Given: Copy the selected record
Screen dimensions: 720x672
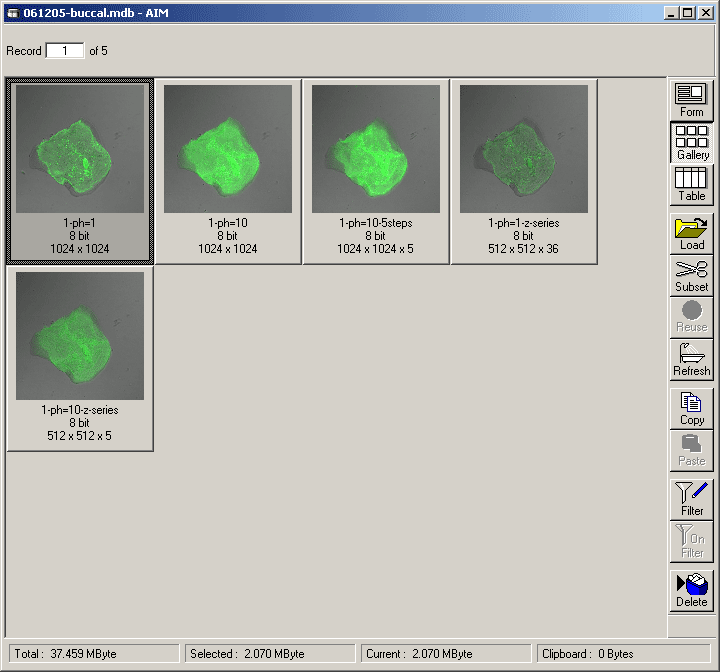Looking at the screenshot, I should point(691,409).
